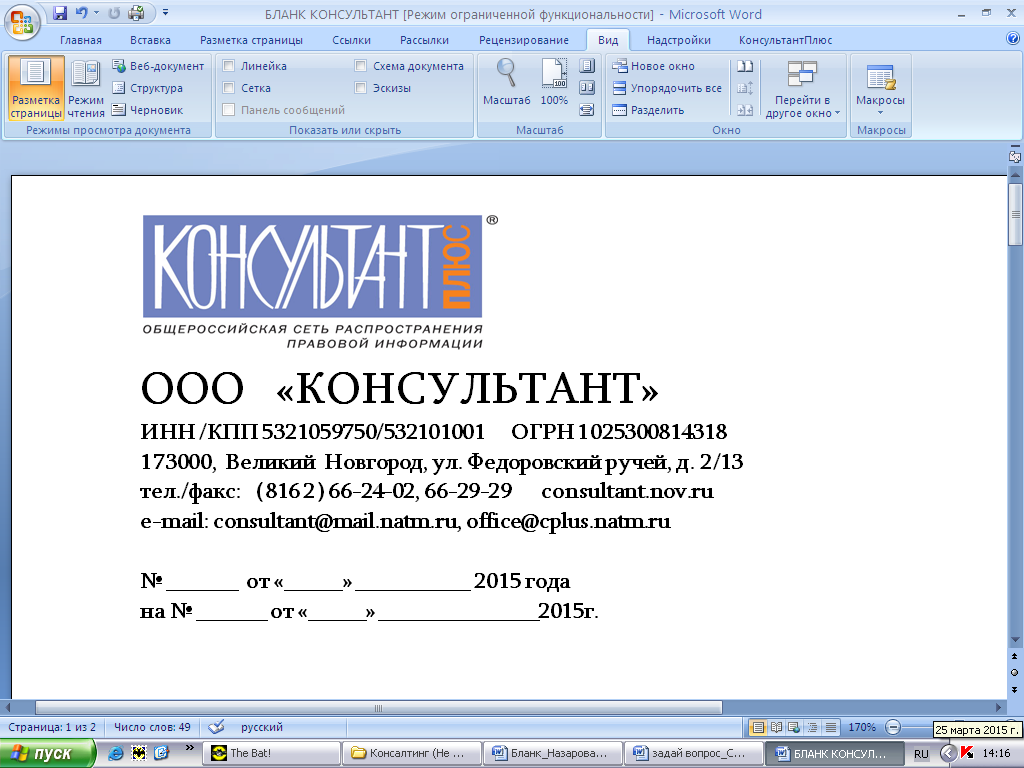Select full screen reading view in status bar
The width and height of the screenshot is (1024, 768).
[x=776, y=727]
